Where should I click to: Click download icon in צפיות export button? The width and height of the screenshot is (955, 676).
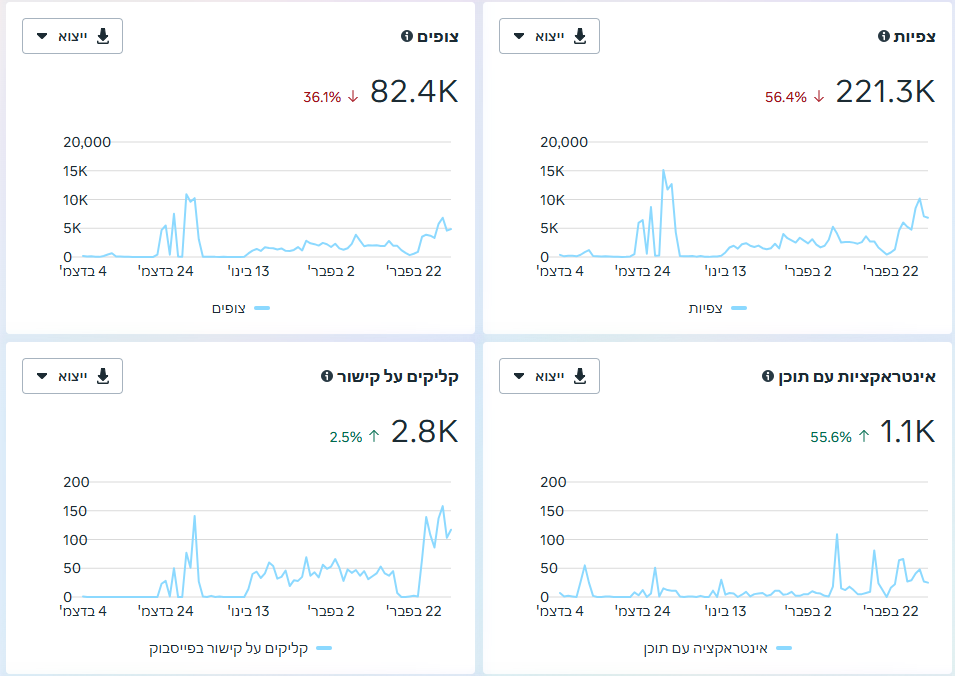[x=580, y=37]
